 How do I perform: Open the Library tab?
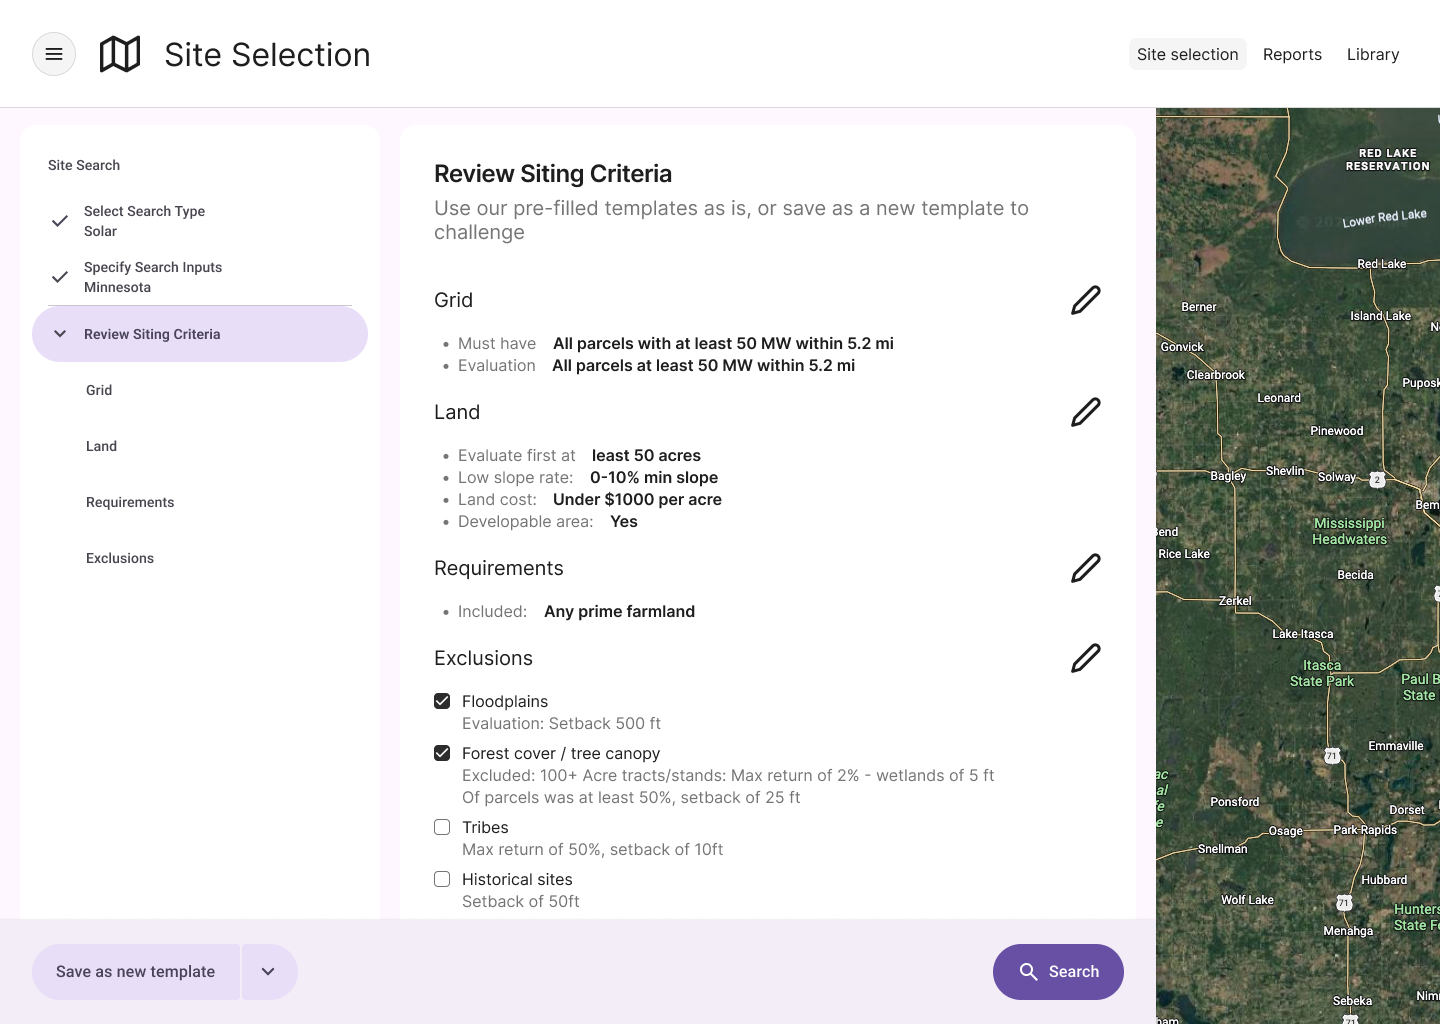point(1372,54)
